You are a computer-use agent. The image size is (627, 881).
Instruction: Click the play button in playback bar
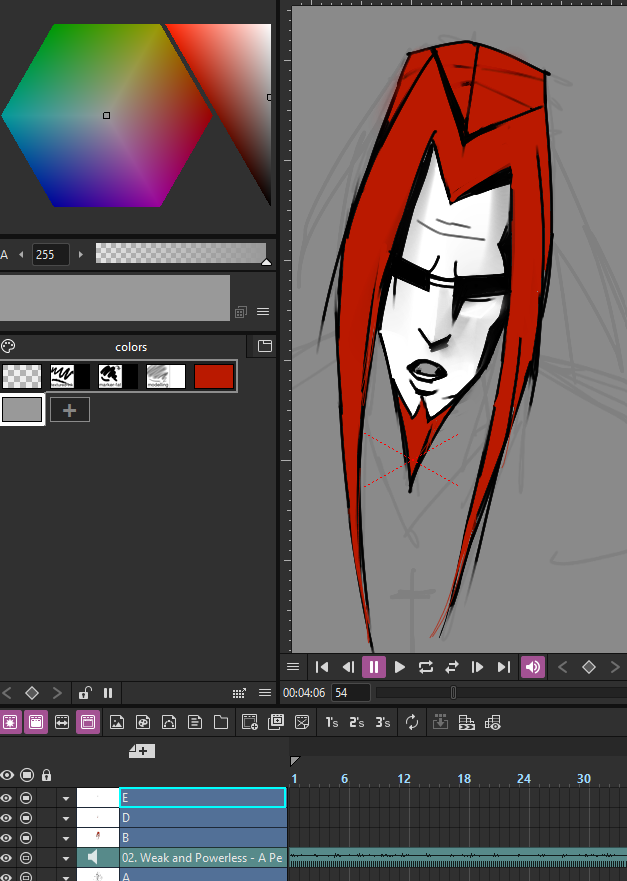point(400,667)
